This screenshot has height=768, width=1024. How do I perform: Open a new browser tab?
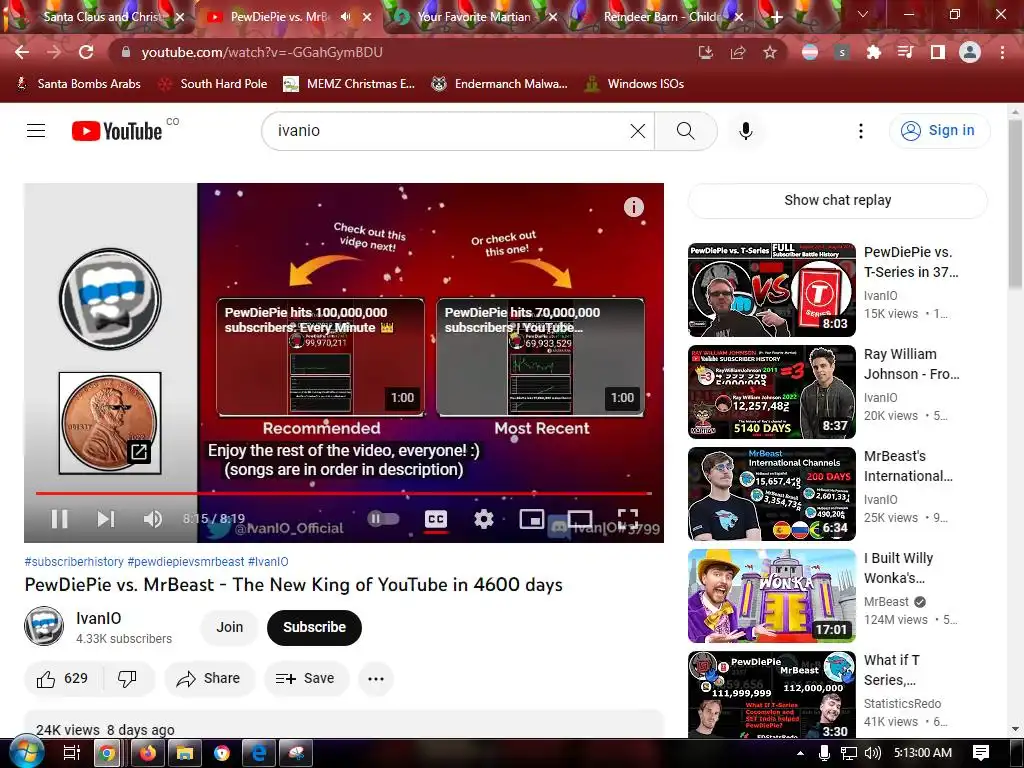coord(776,17)
